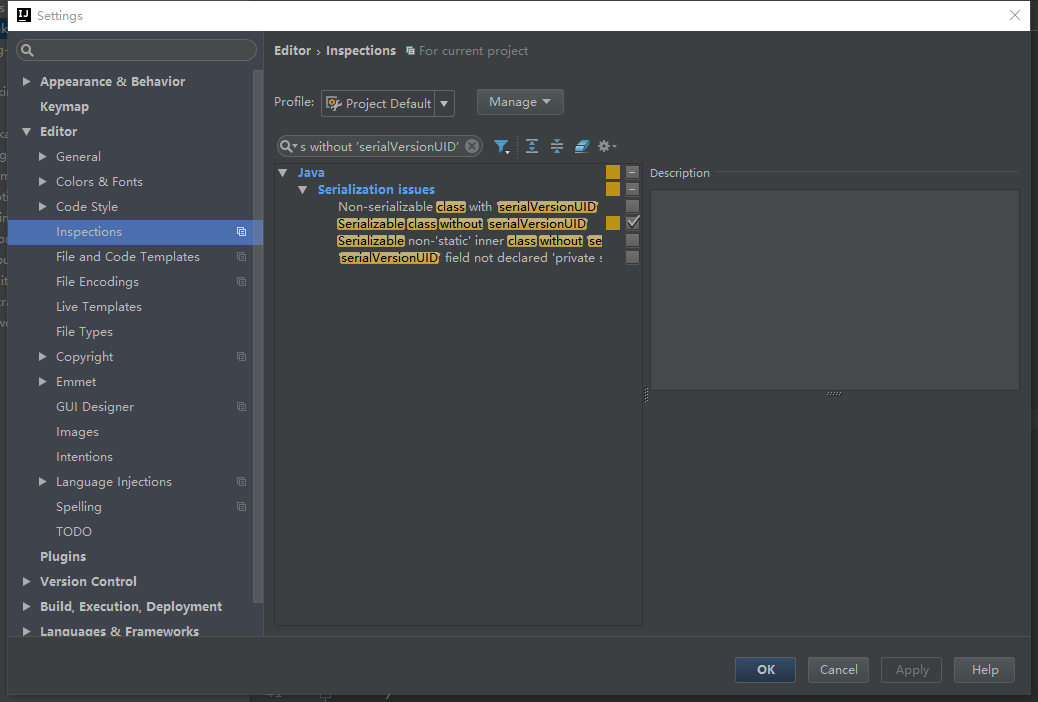Click the filter inspections funnel icon
This screenshot has width=1038, height=702.
point(501,146)
